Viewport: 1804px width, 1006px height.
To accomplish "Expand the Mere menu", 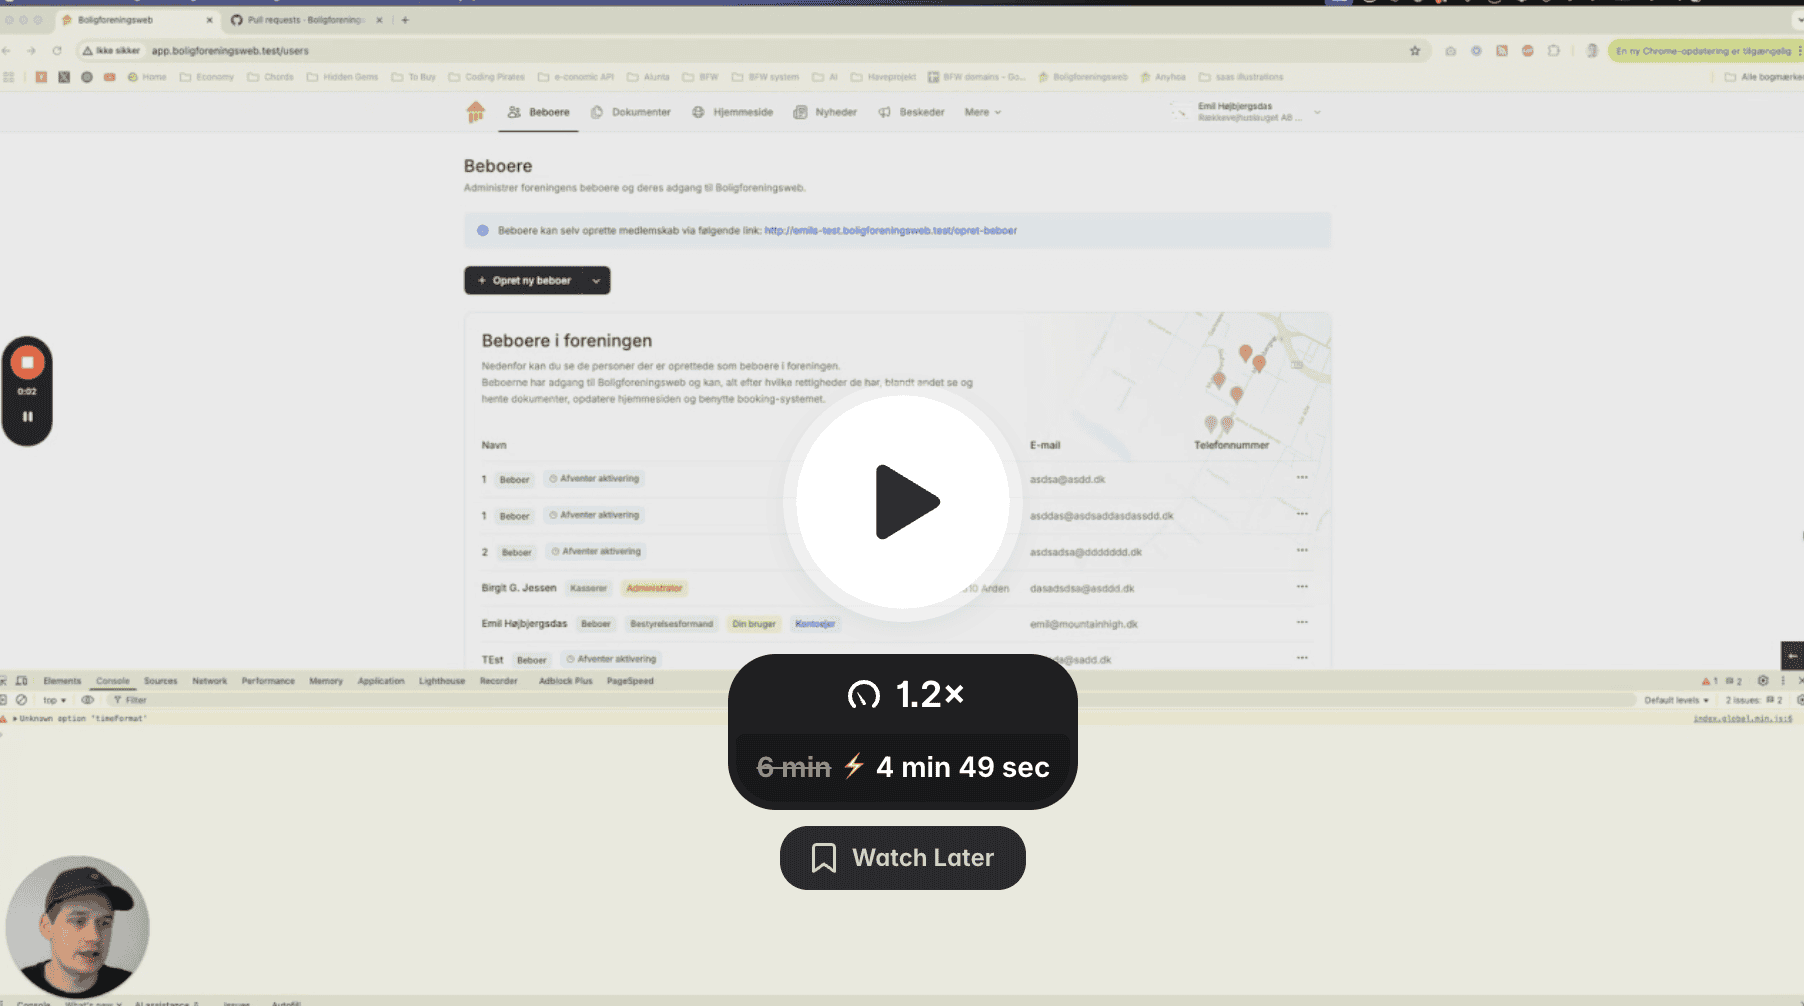I will point(982,112).
